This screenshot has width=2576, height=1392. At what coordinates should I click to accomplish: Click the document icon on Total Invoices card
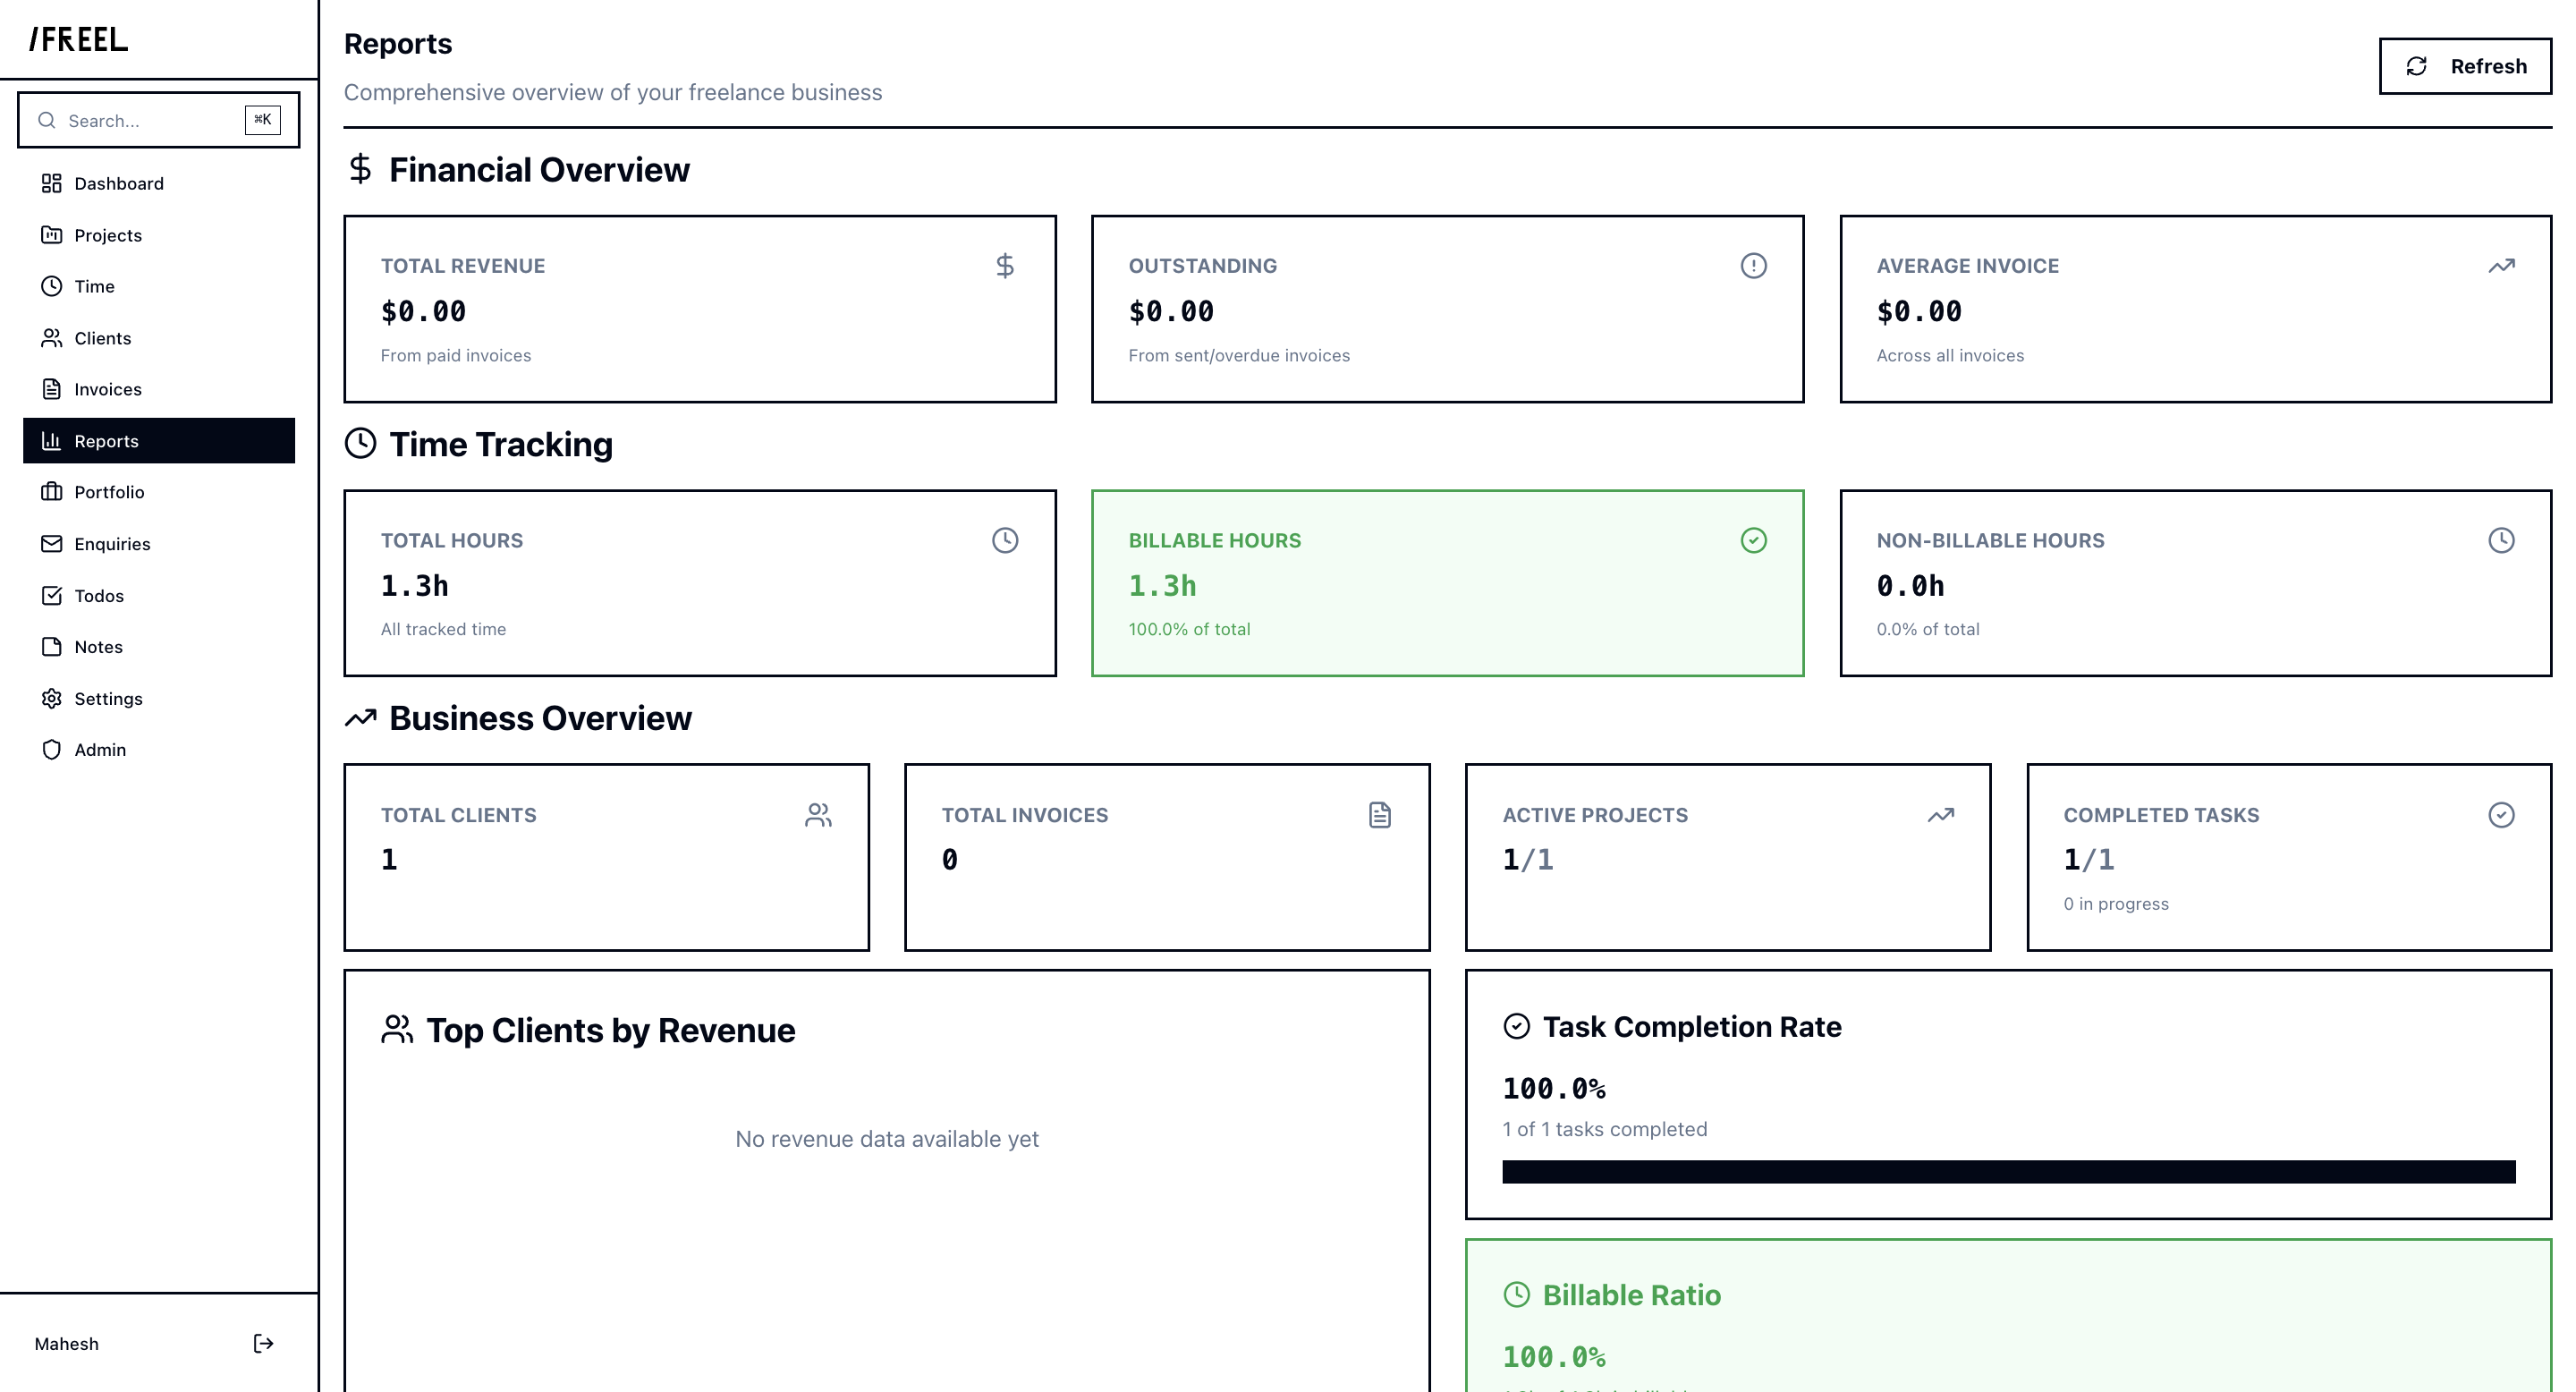[x=1379, y=815]
